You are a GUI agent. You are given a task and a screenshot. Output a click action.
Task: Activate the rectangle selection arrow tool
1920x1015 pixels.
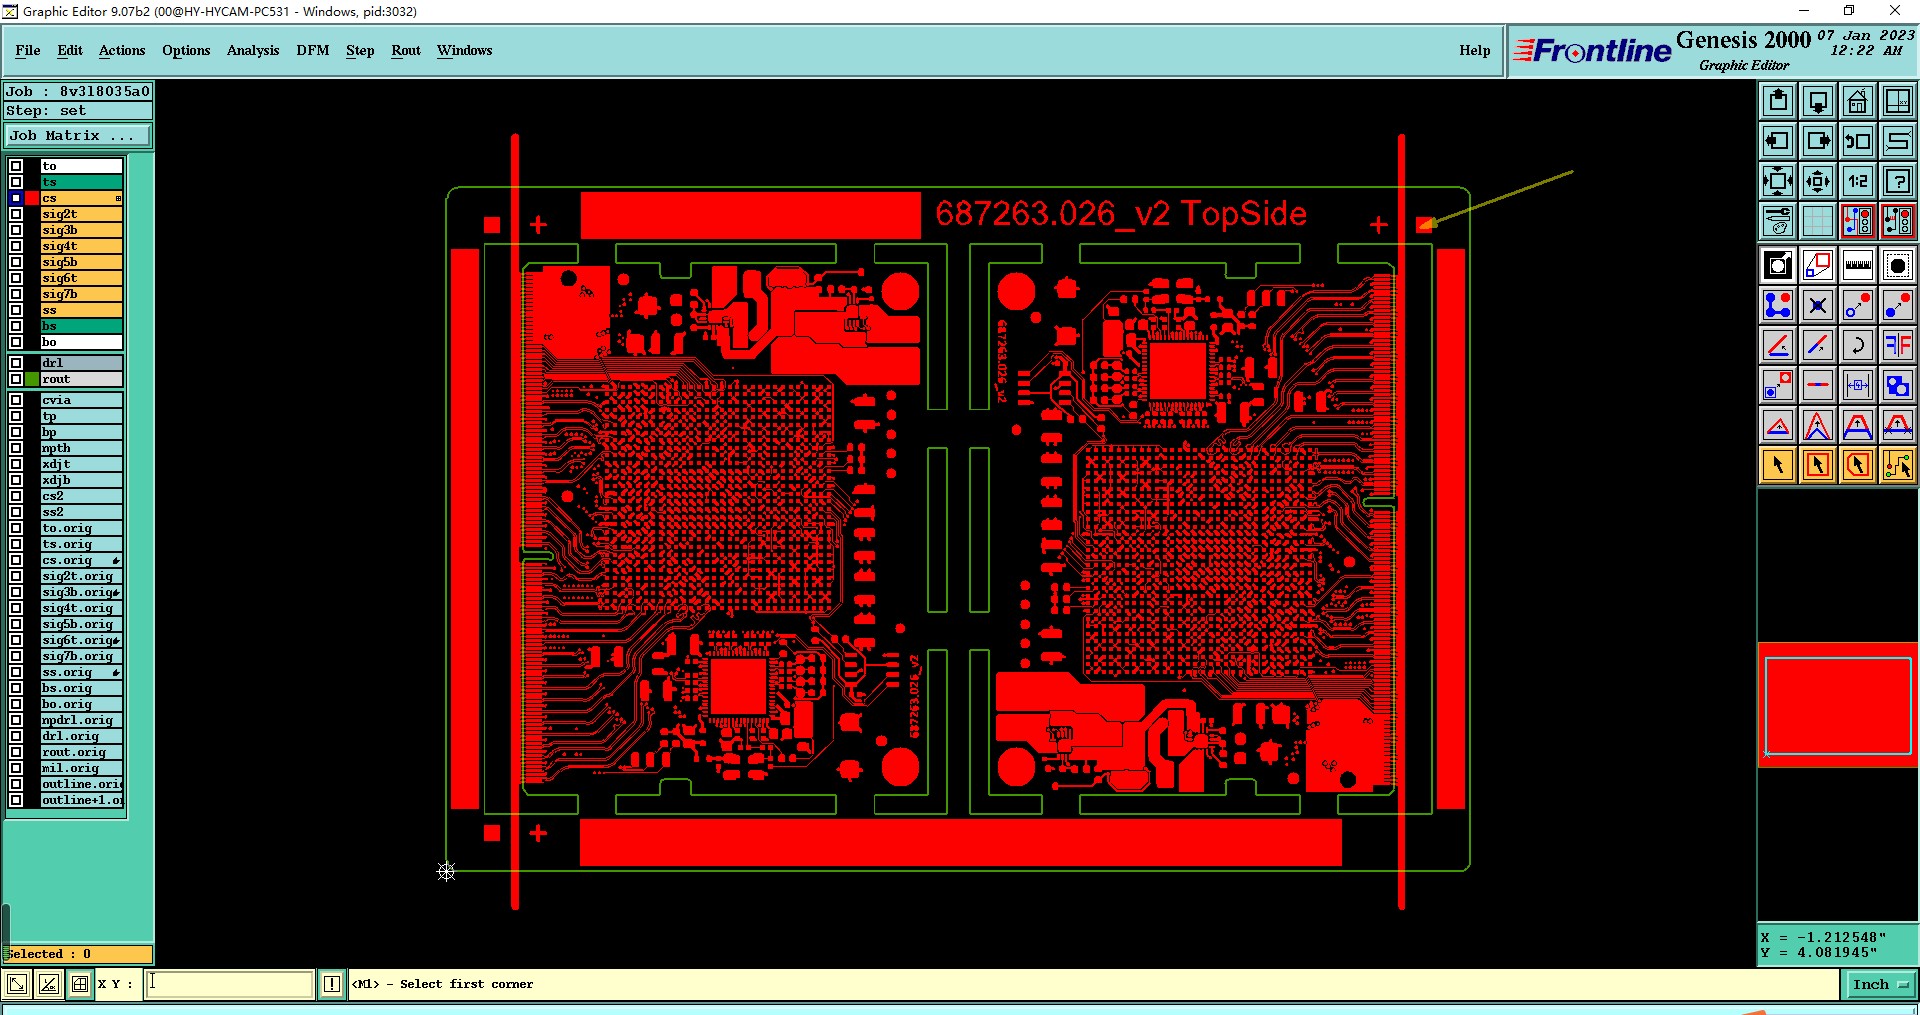click(1818, 465)
